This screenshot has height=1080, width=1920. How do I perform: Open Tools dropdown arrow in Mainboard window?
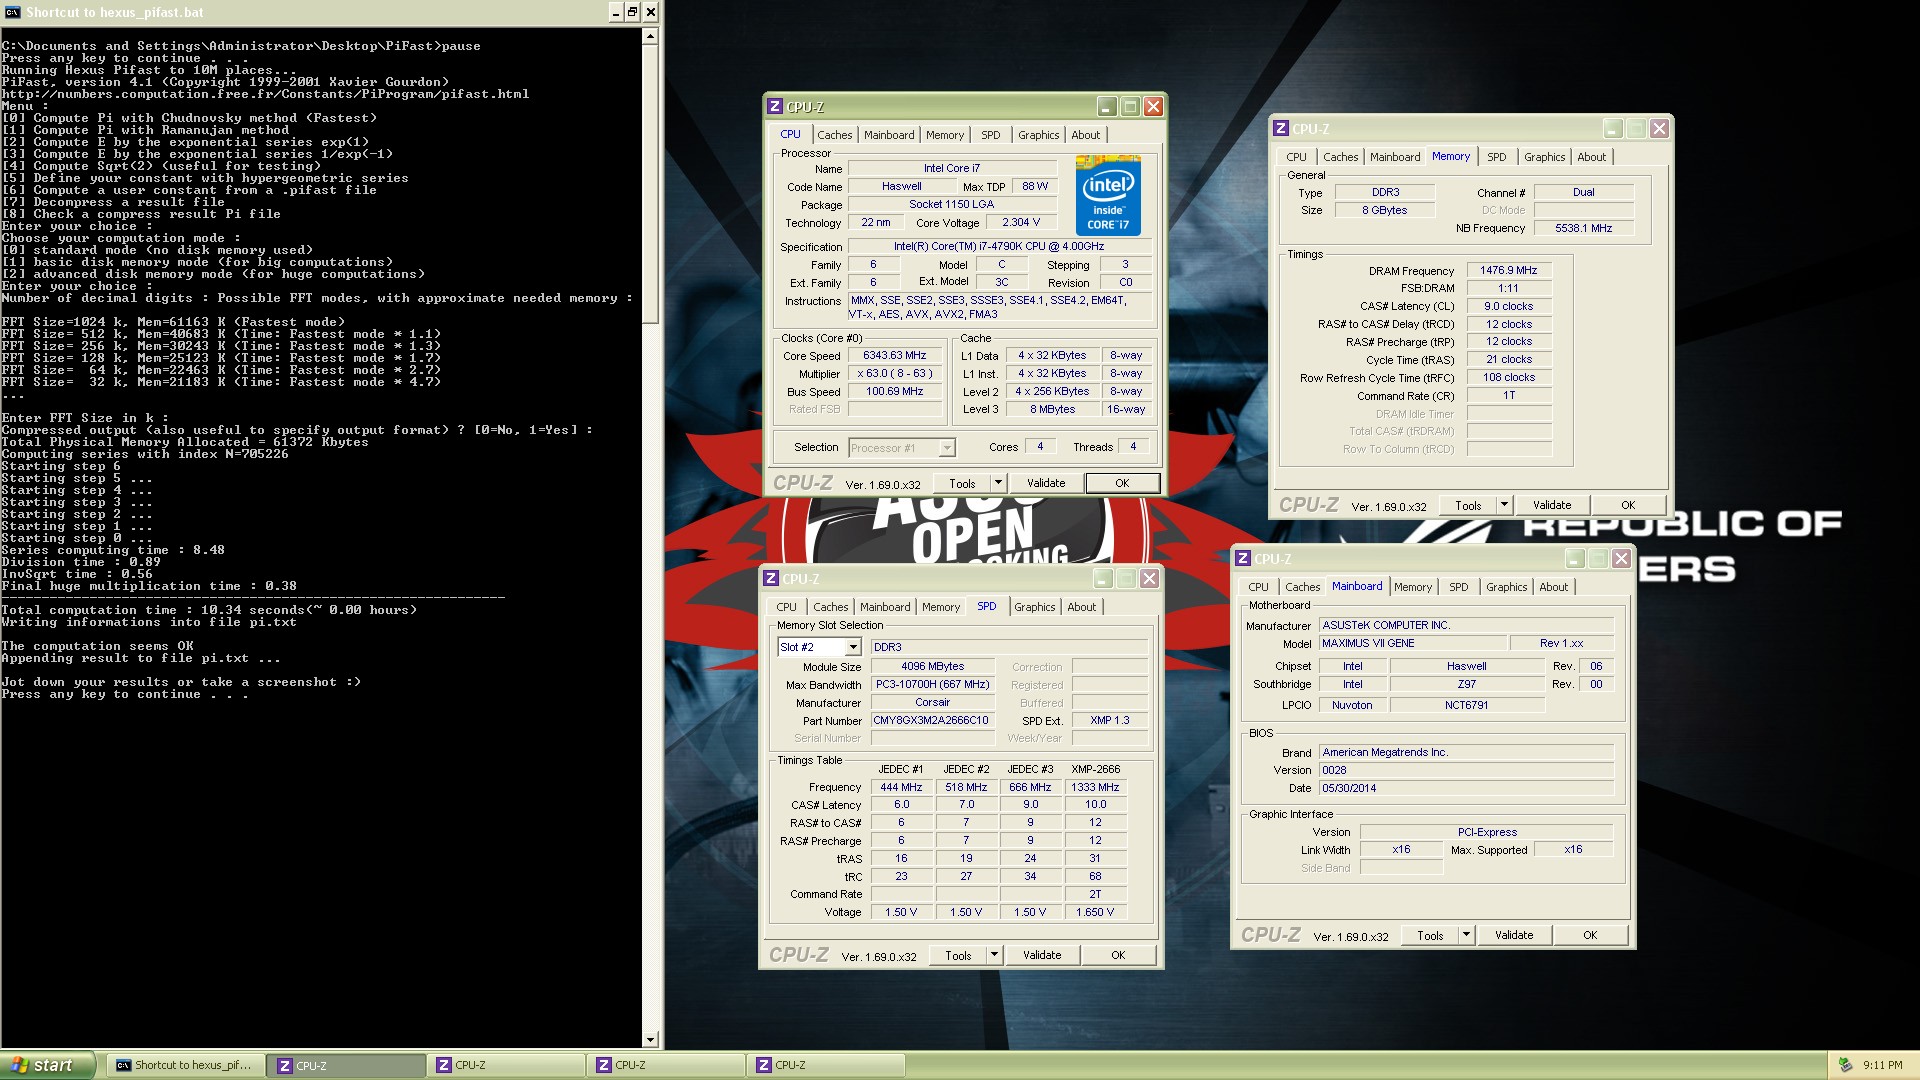pos(1466,935)
